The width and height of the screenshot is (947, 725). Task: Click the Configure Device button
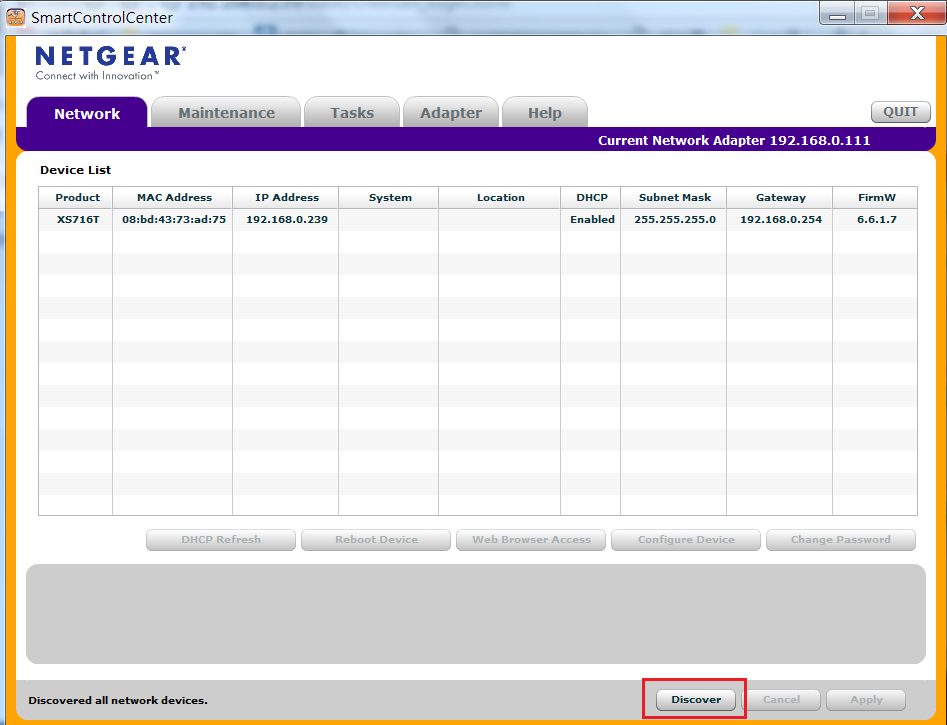686,540
